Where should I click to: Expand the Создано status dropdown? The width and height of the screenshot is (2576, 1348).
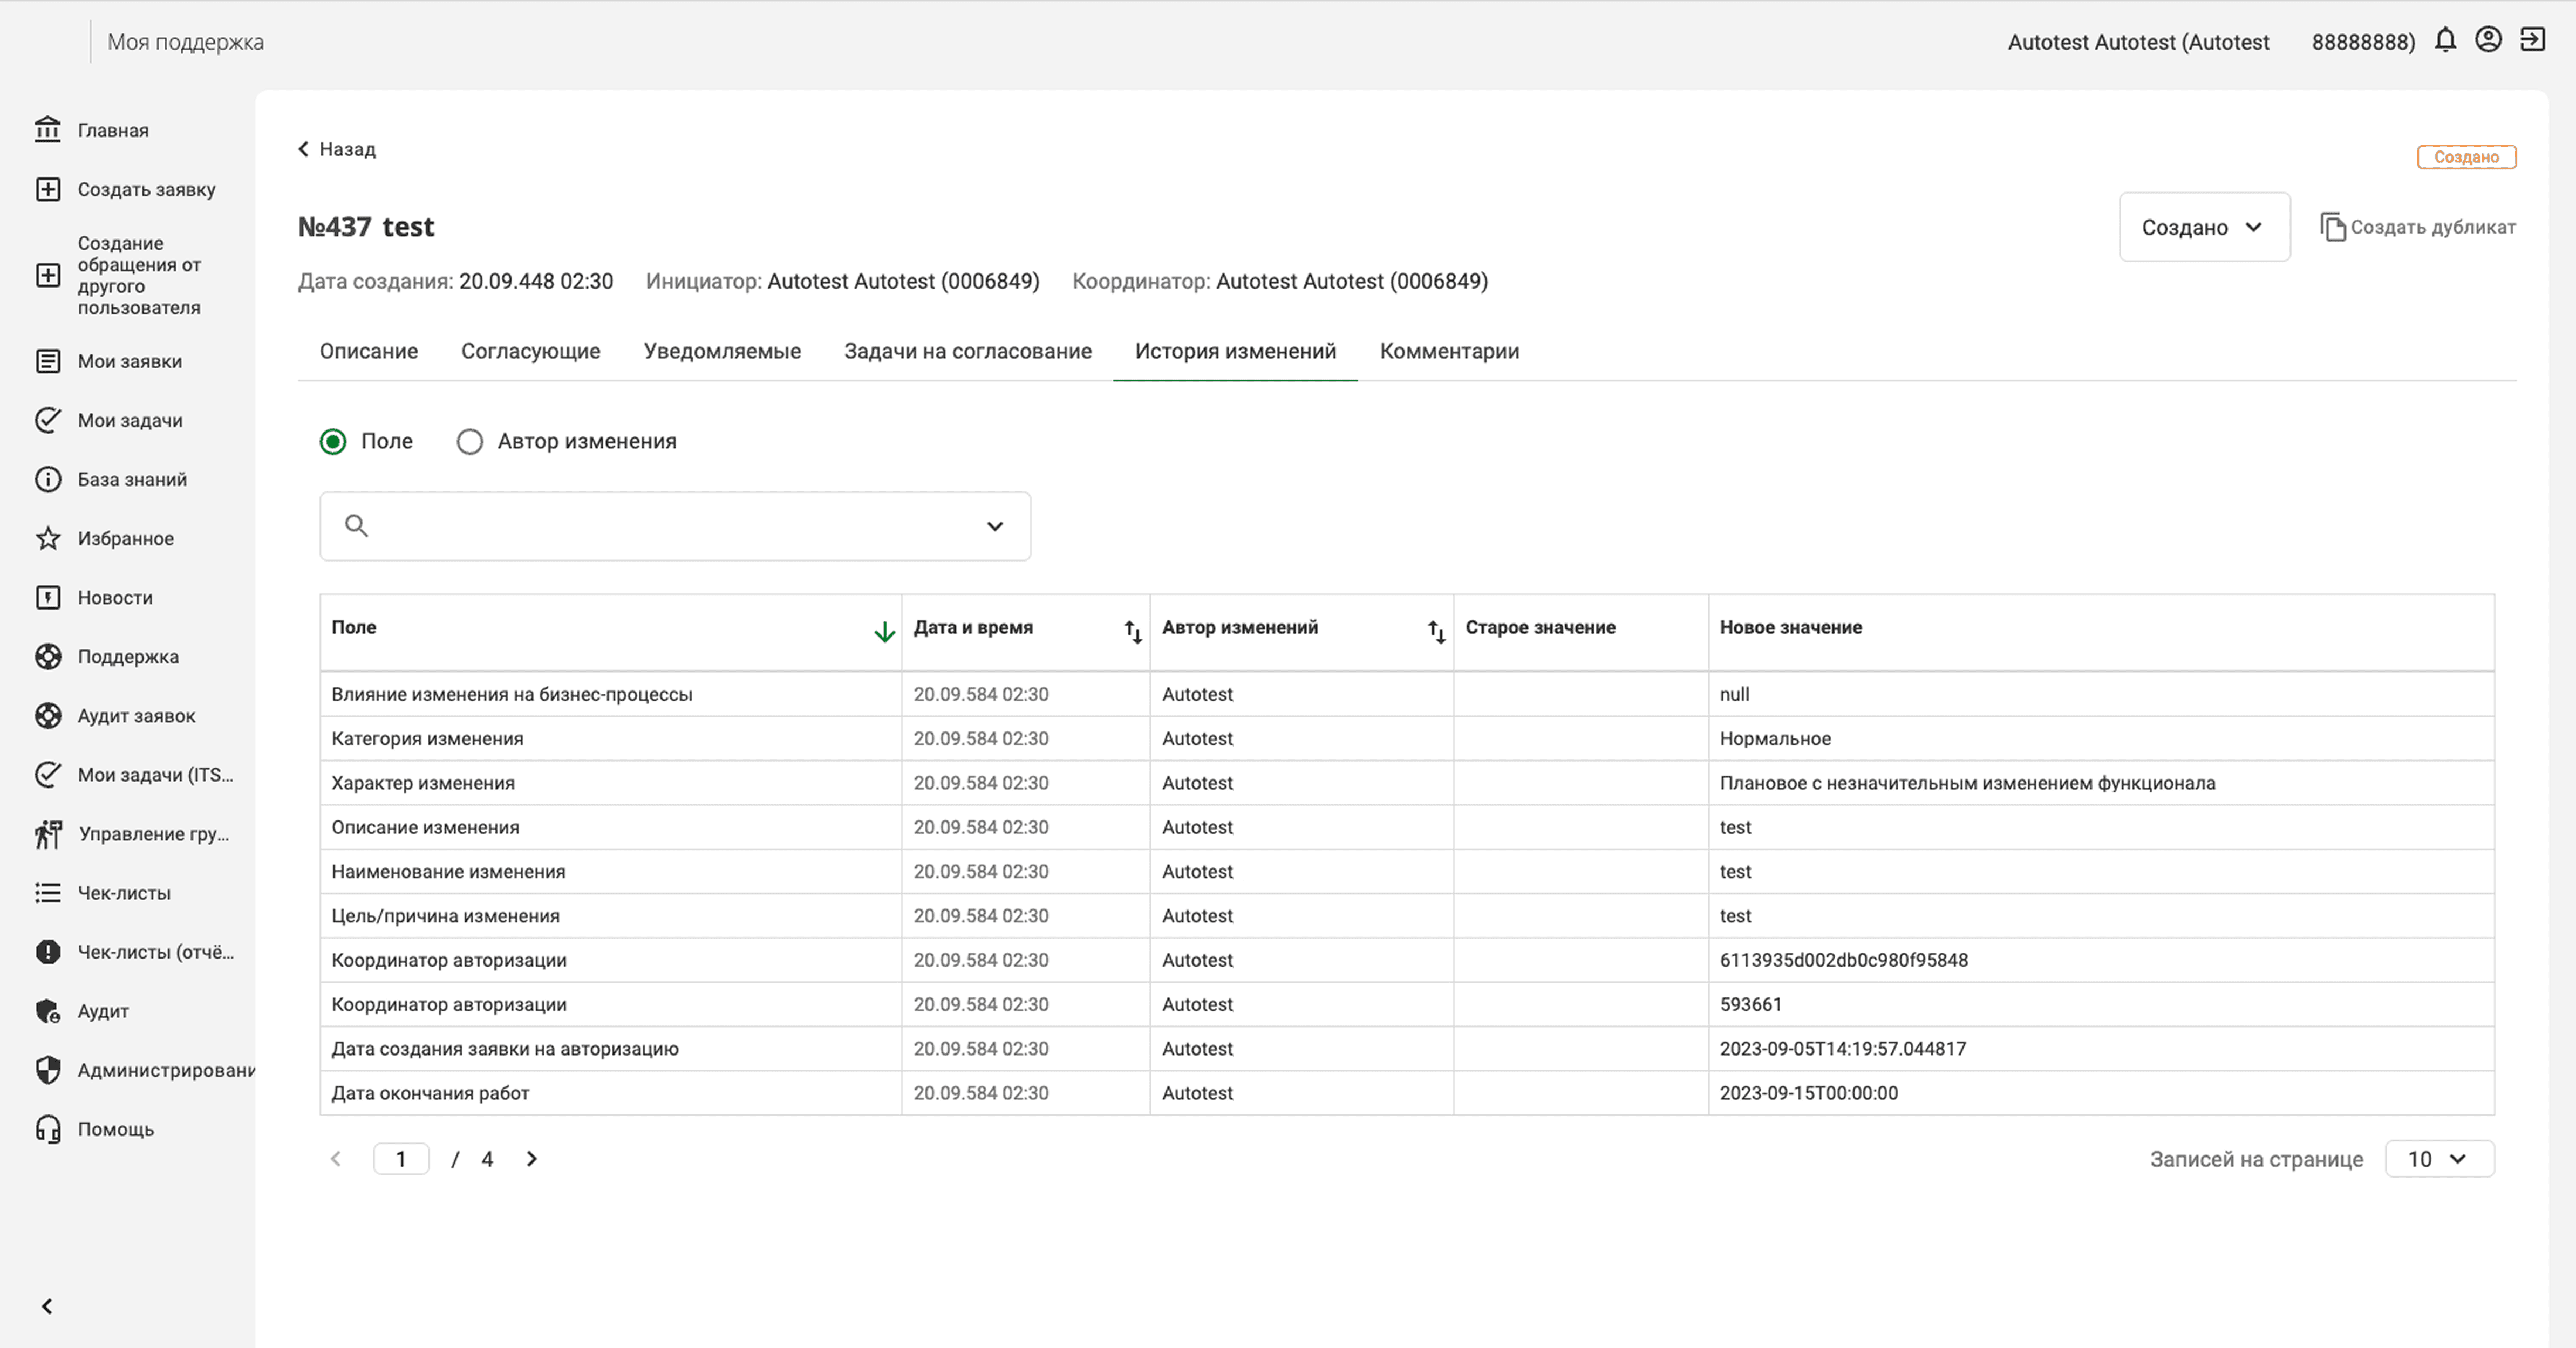click(2204, 227)
